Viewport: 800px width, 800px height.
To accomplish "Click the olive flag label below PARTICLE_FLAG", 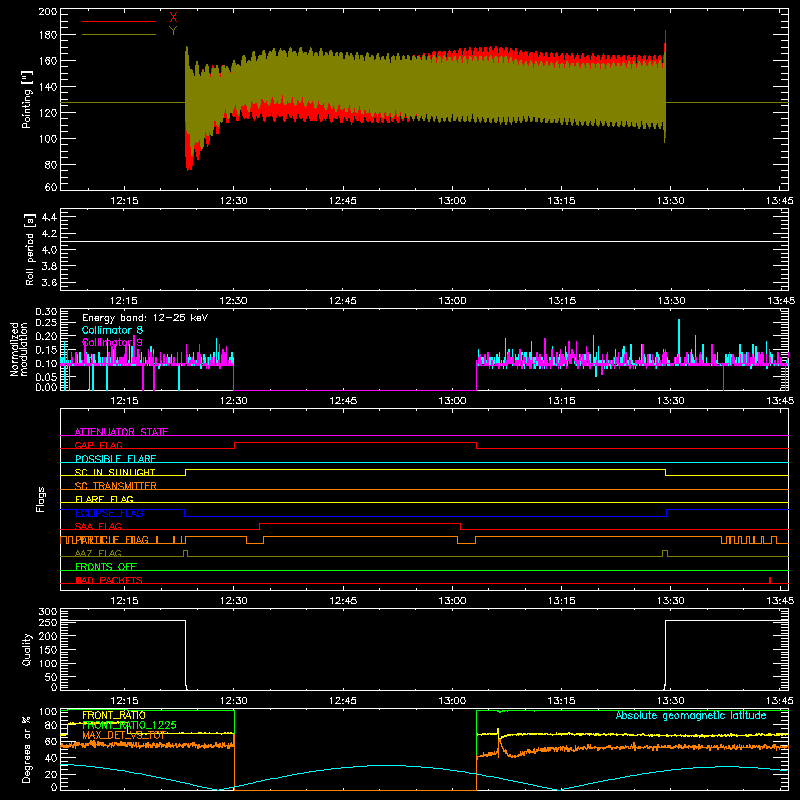I will (x=98, y=553).
